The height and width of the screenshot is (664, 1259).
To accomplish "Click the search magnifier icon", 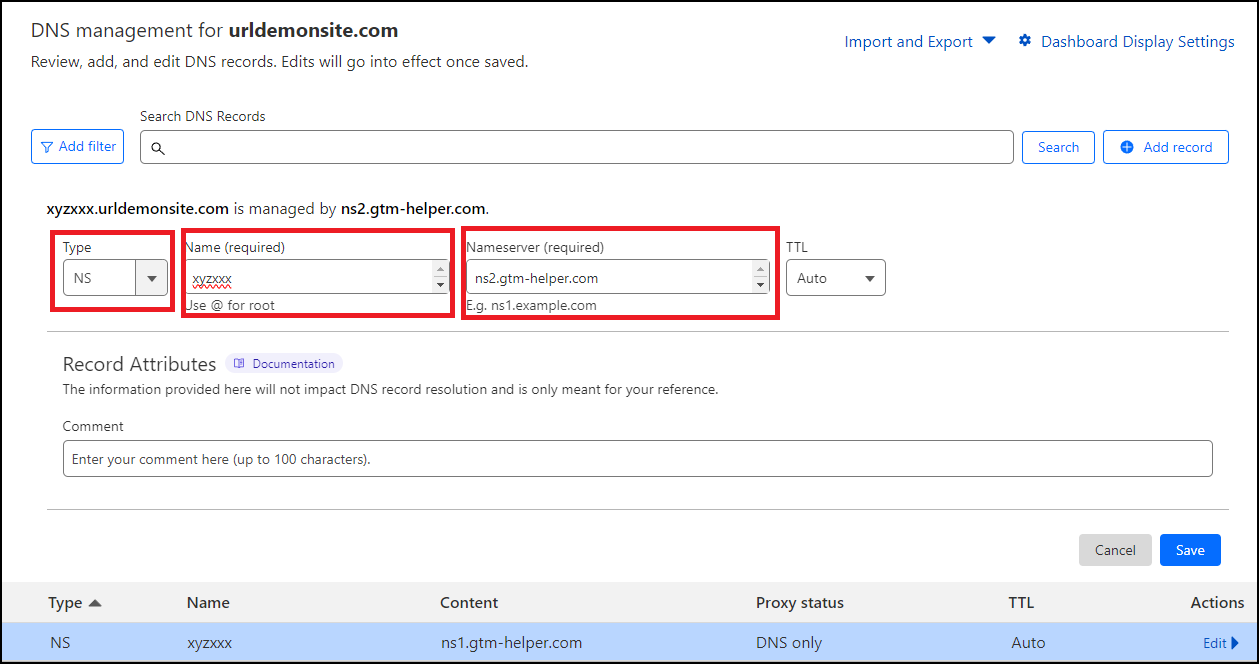I will click(x=157, y=148).
